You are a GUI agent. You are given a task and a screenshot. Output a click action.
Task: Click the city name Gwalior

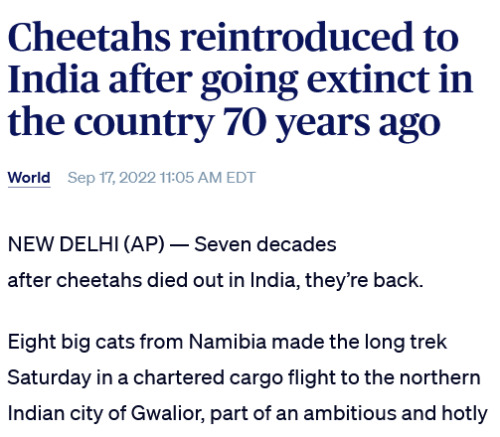coord(166,413)
